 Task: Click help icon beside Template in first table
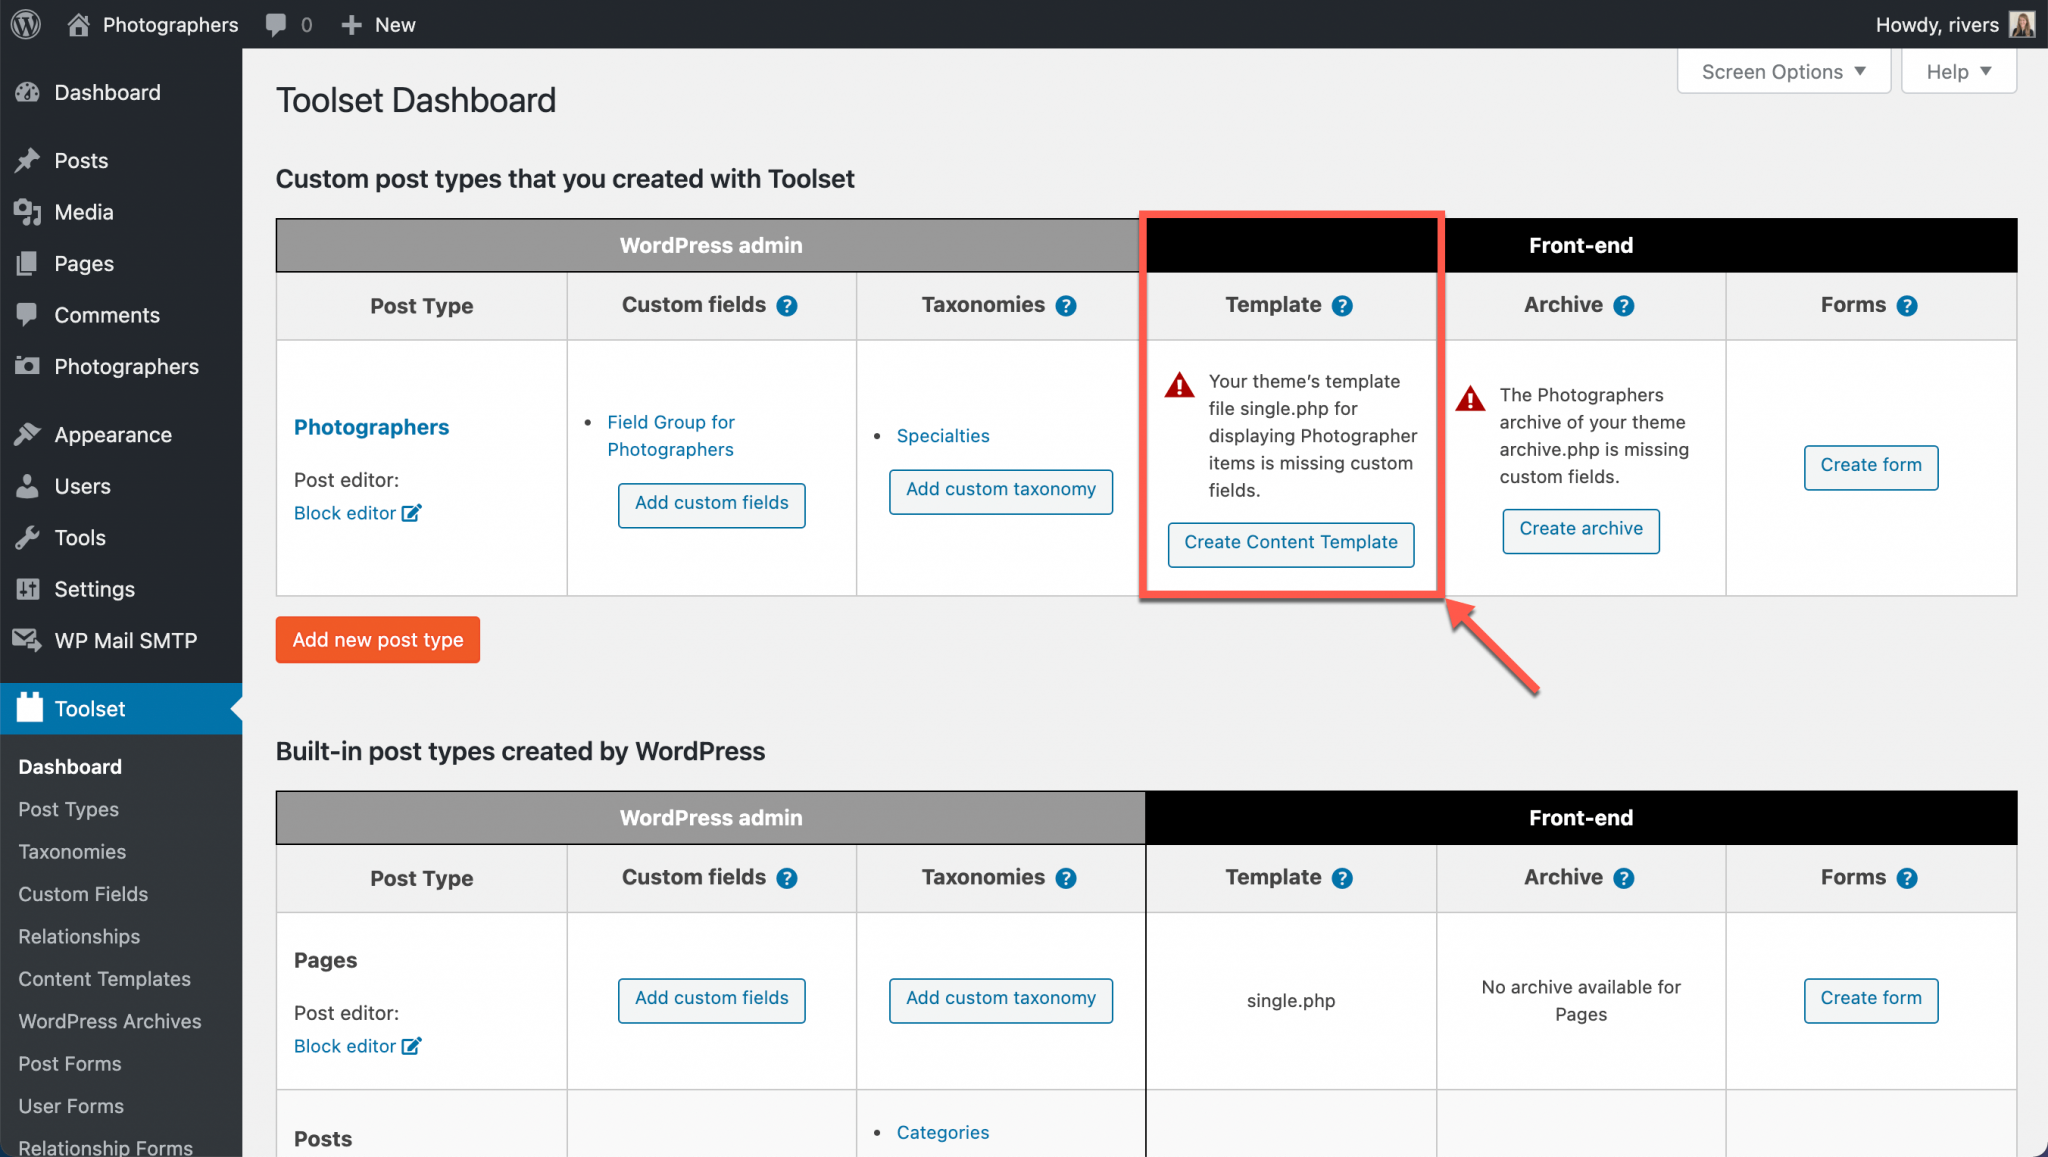click(1342, 306)
